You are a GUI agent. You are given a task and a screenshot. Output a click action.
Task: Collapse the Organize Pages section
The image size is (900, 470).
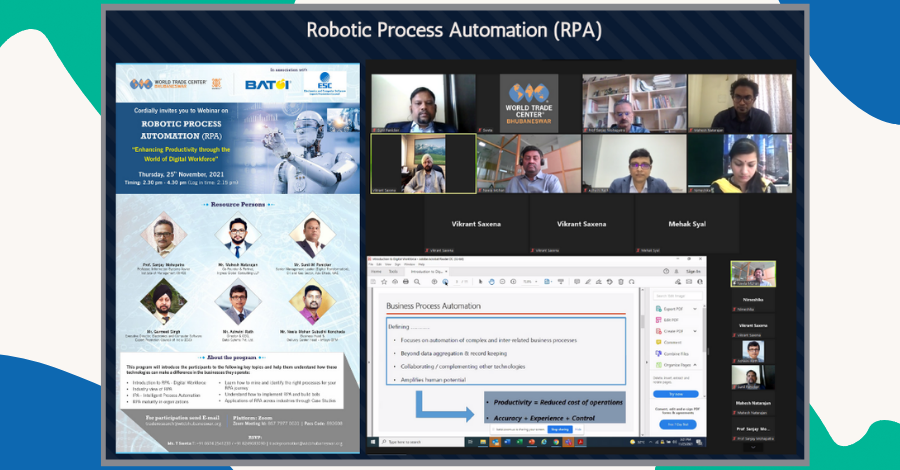pyautogui.click(x=695, y=365)
